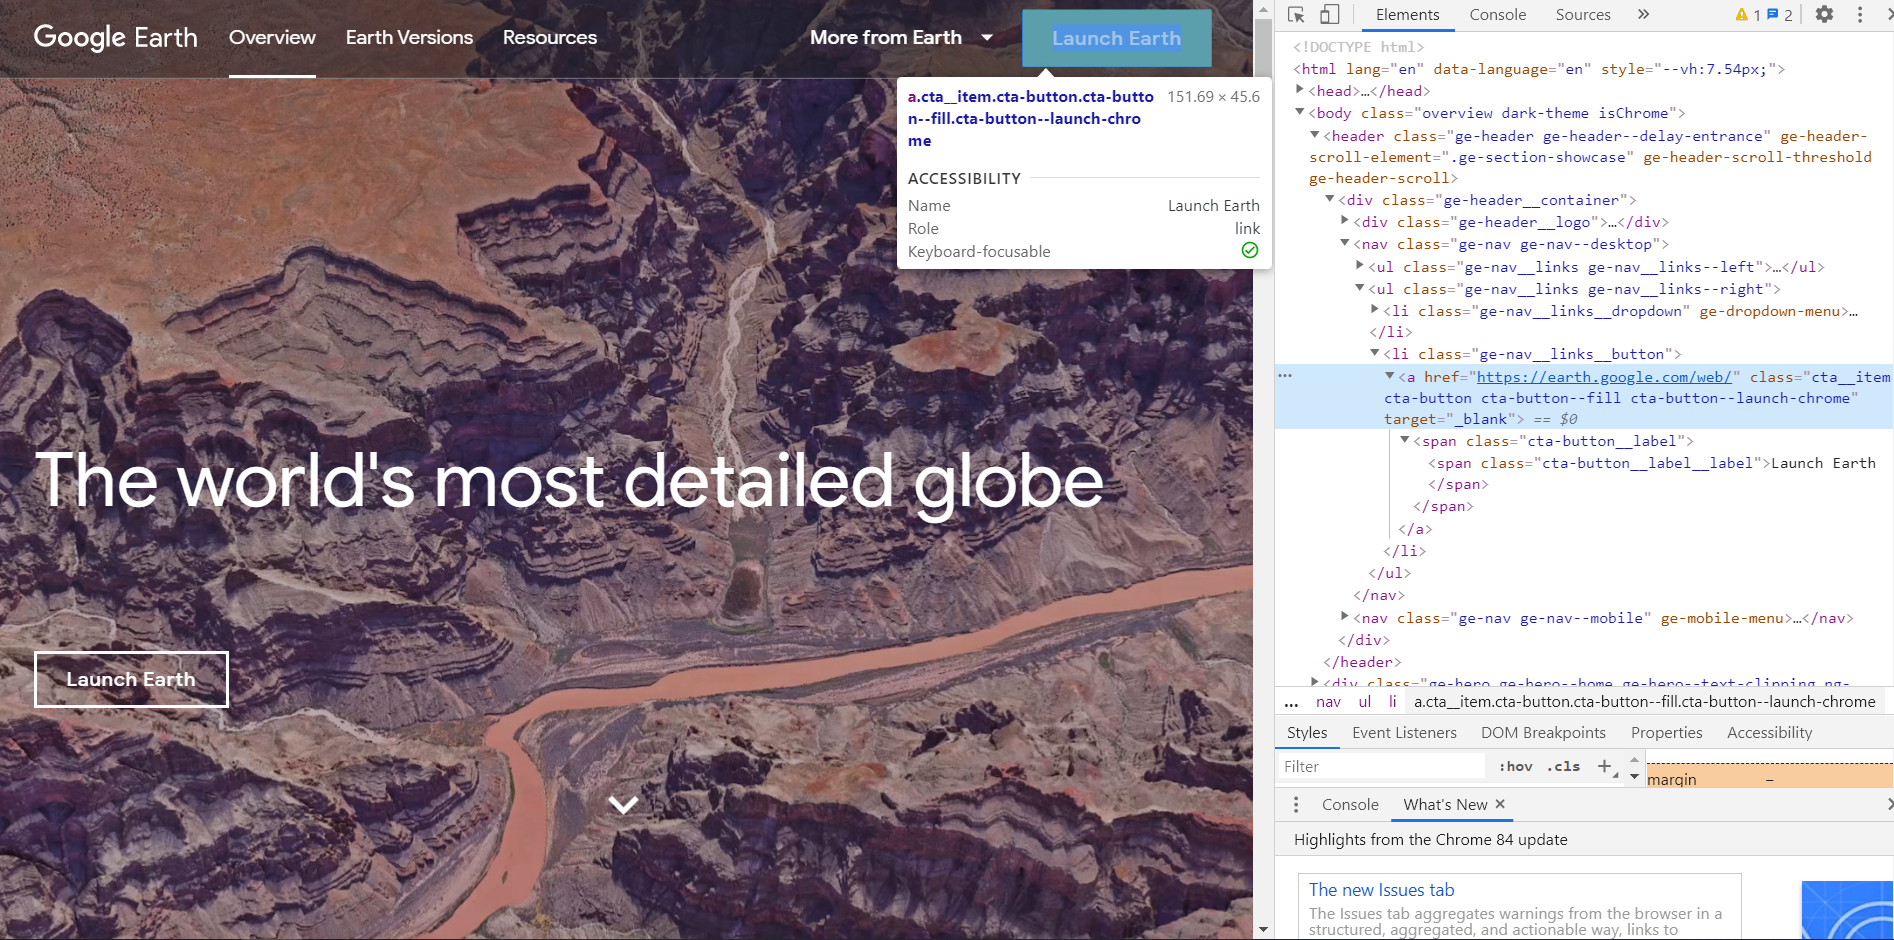This screenshot has width=1894, height=940.
Task: Click the Overview nav link
Action: [272, 38]
